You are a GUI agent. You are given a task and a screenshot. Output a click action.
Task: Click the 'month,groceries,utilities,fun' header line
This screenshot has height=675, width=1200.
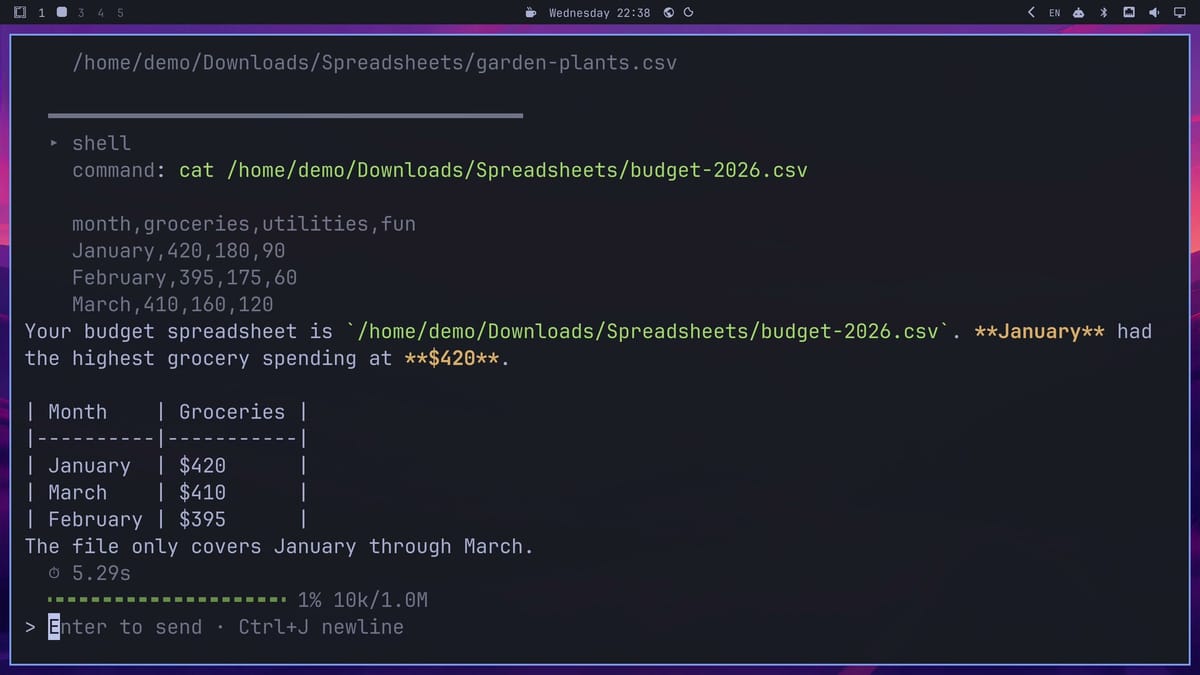tap(243, 224)
